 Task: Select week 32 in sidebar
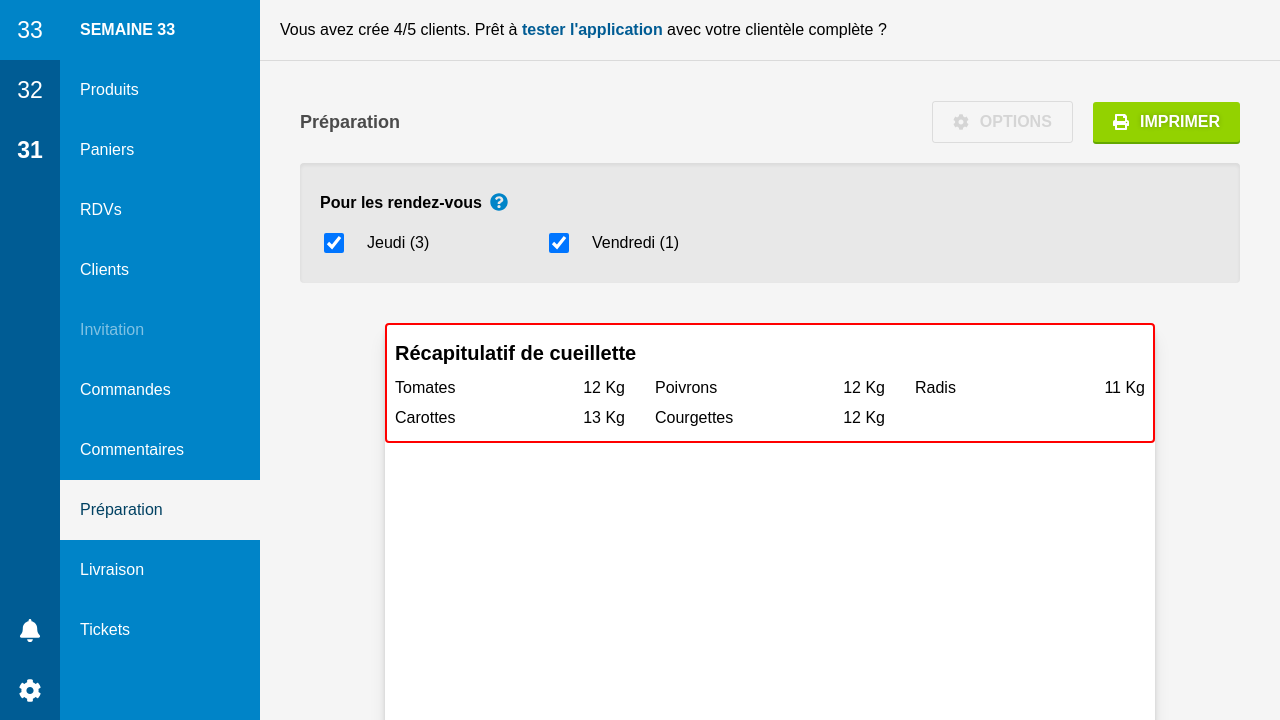tap(30, 90)
